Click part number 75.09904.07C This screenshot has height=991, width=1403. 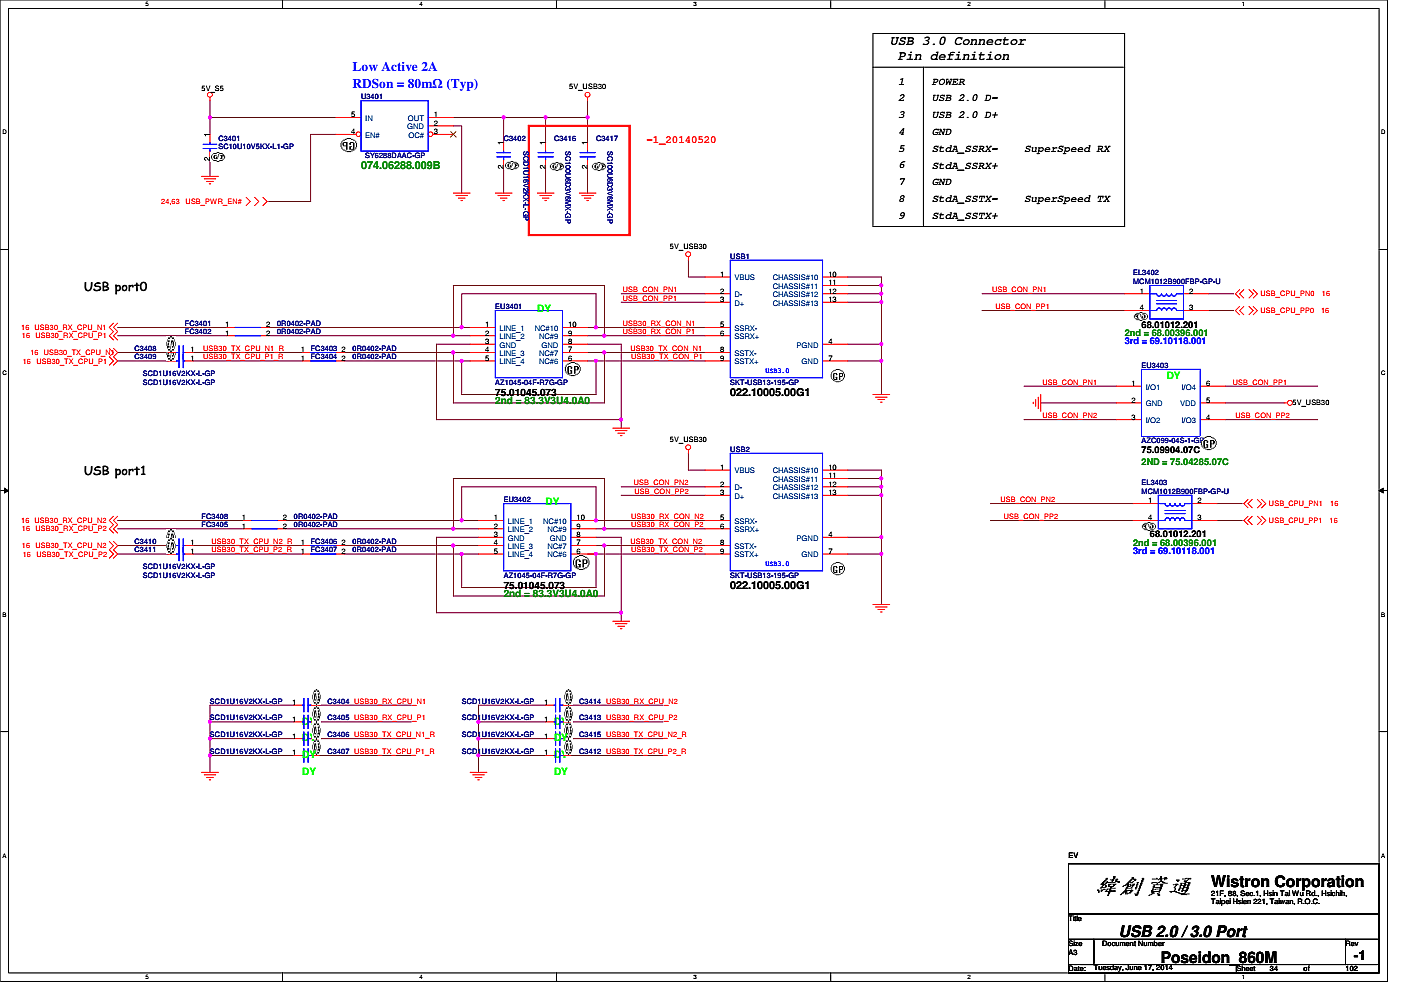pos(1170,450)
